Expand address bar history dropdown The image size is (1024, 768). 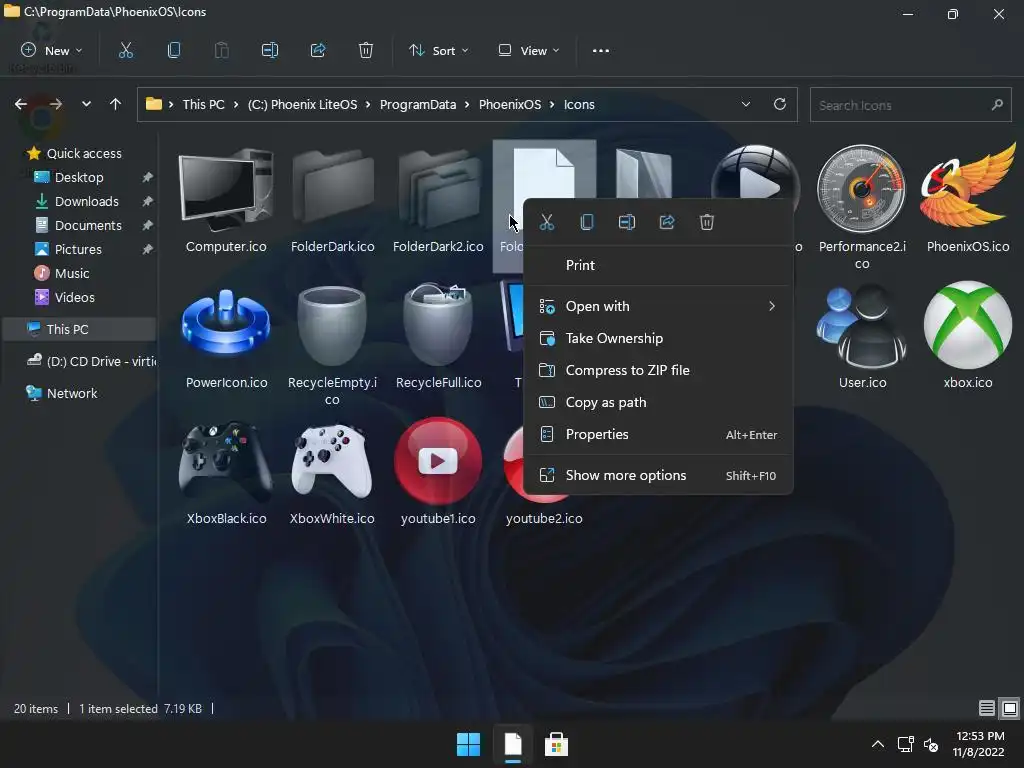(746, 104)
